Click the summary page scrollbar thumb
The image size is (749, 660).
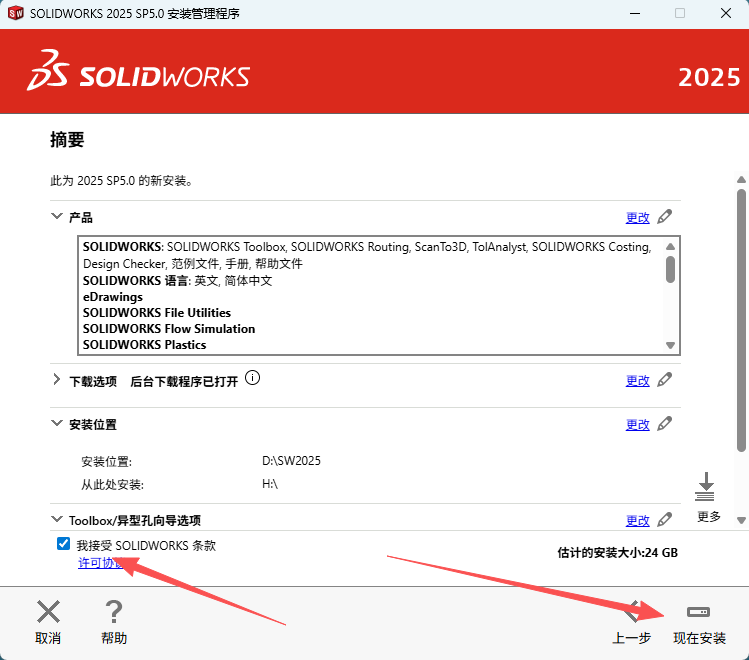(741, 320)
